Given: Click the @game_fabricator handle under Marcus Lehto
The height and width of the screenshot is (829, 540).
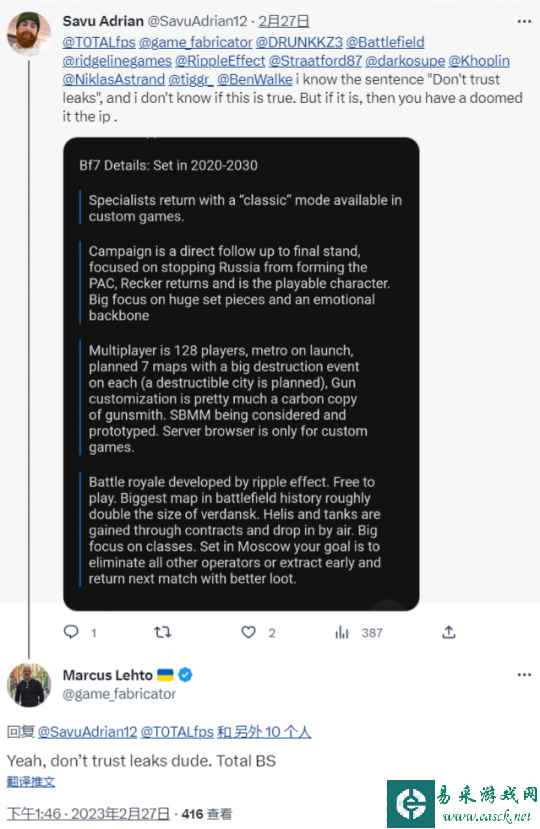Looking at the screenshot, I should pos(119,694).
